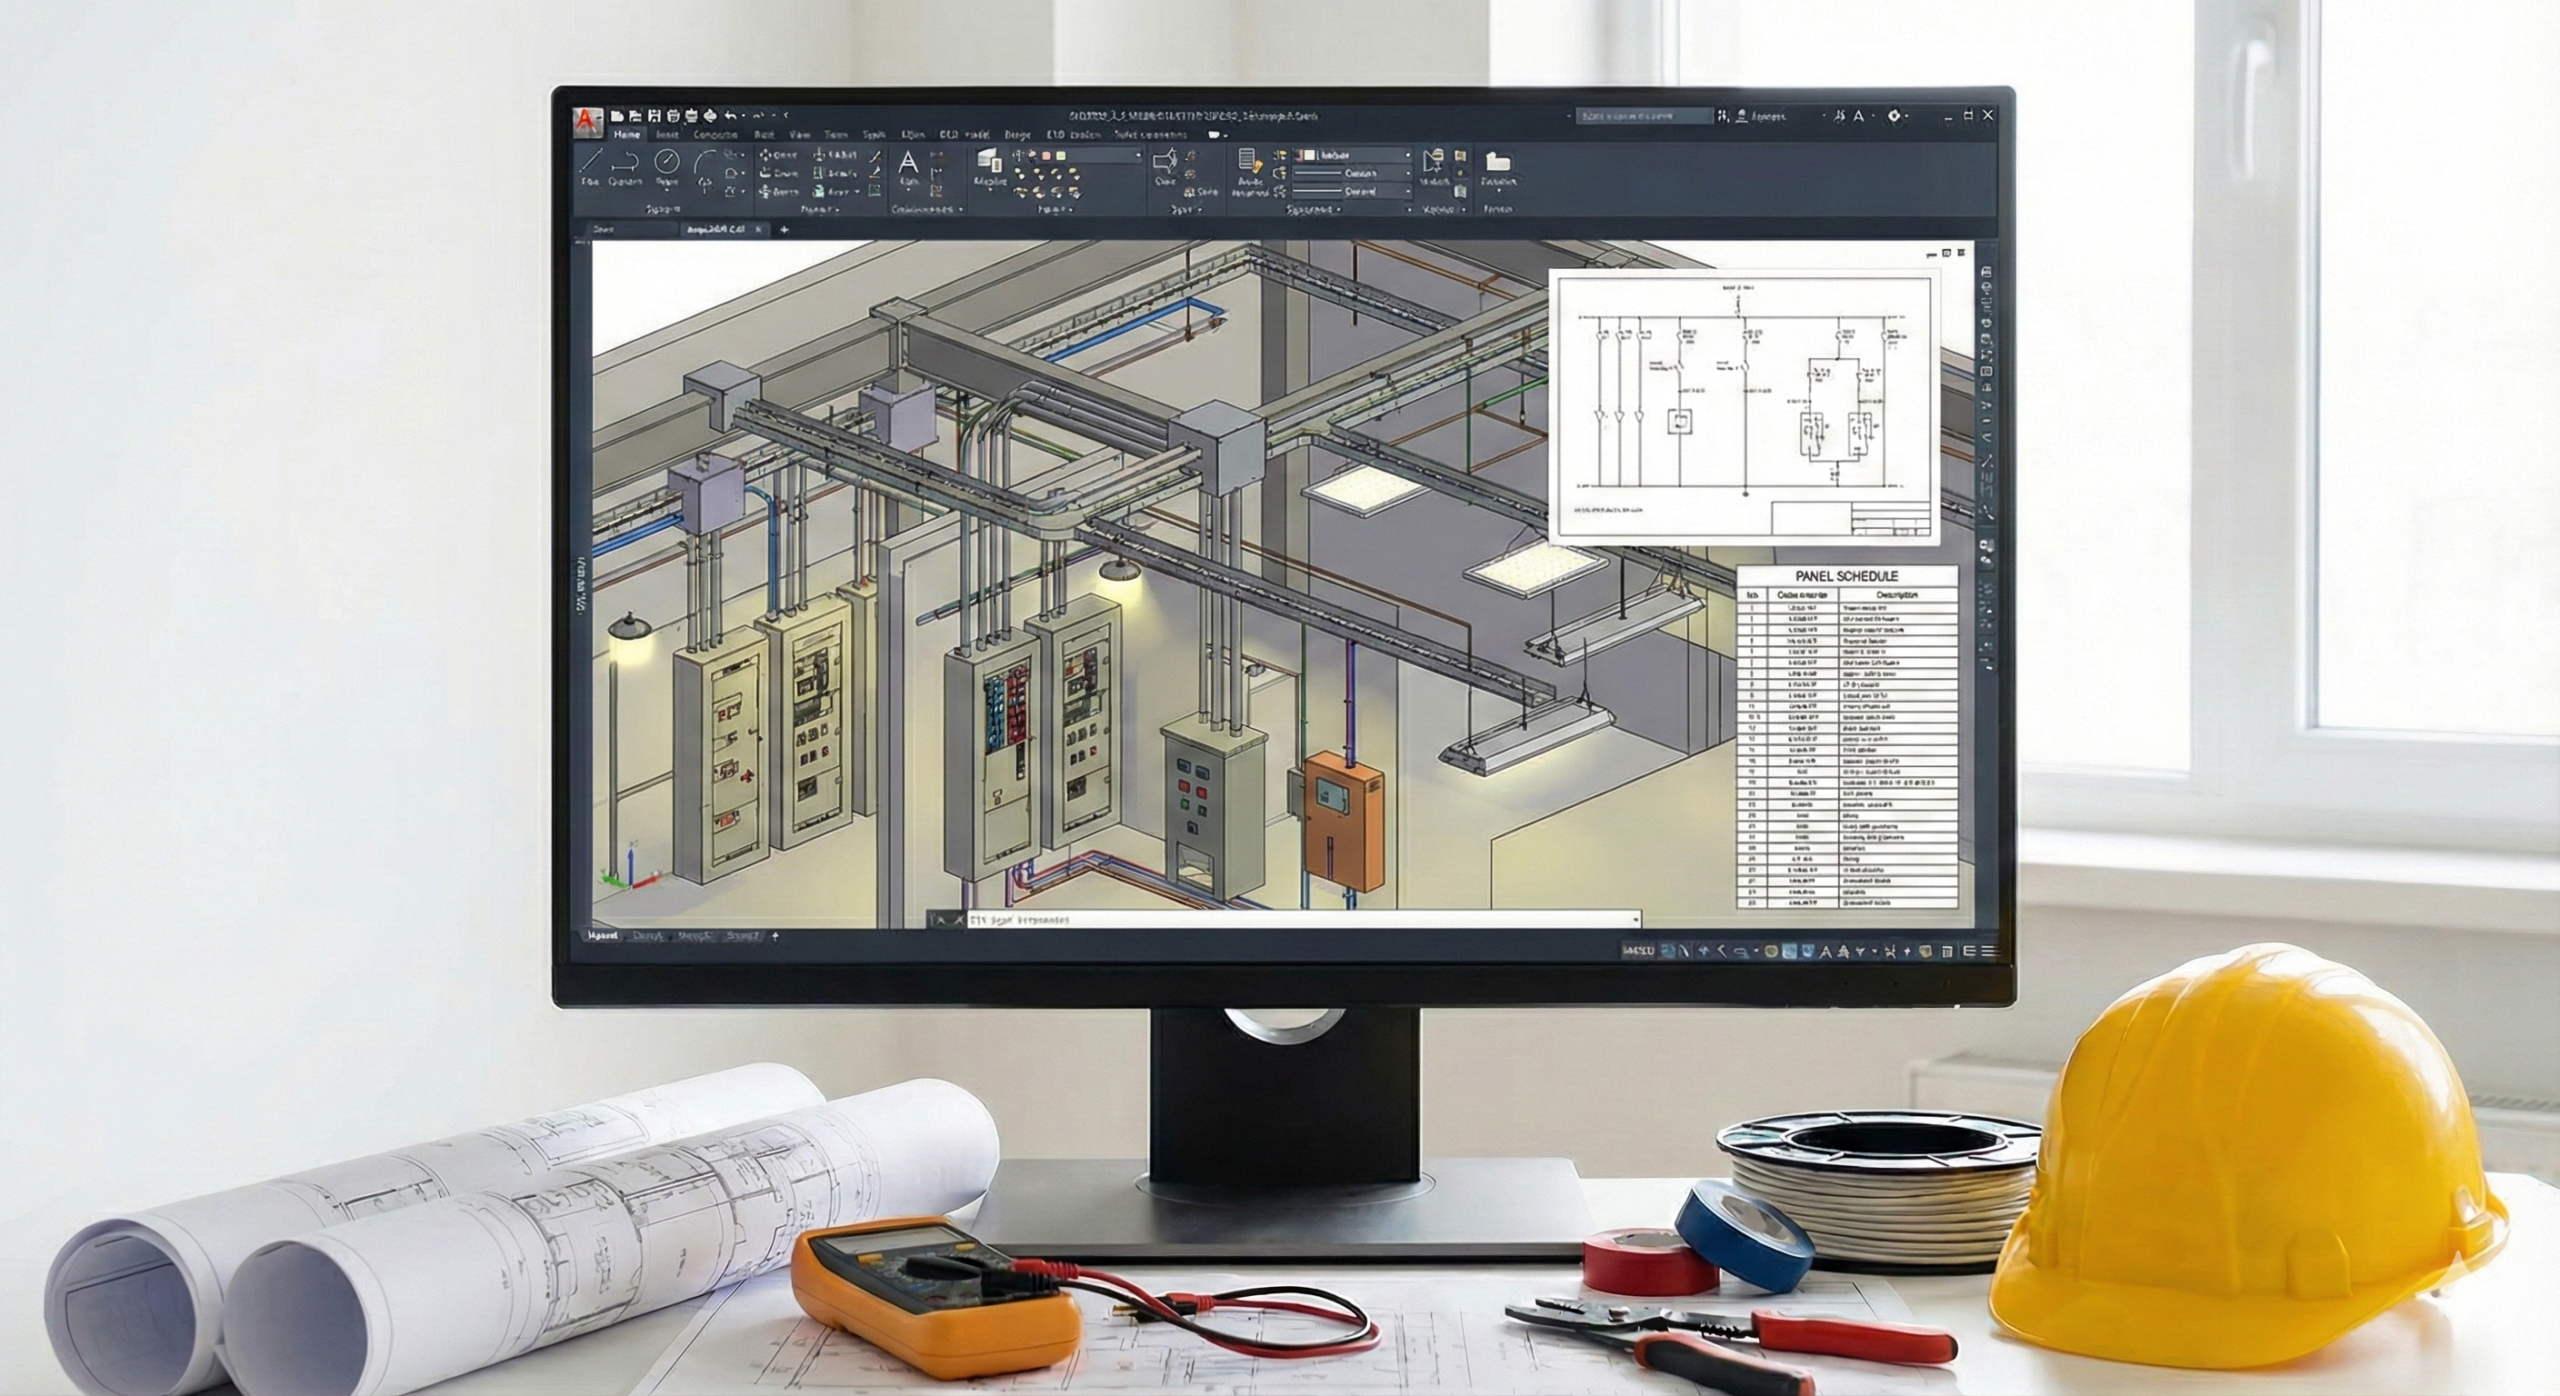Viewport: 2560px width, 1396px height.
Task: Click the folder icon at ribbon right end
Action: click(x=1497, y=162)
